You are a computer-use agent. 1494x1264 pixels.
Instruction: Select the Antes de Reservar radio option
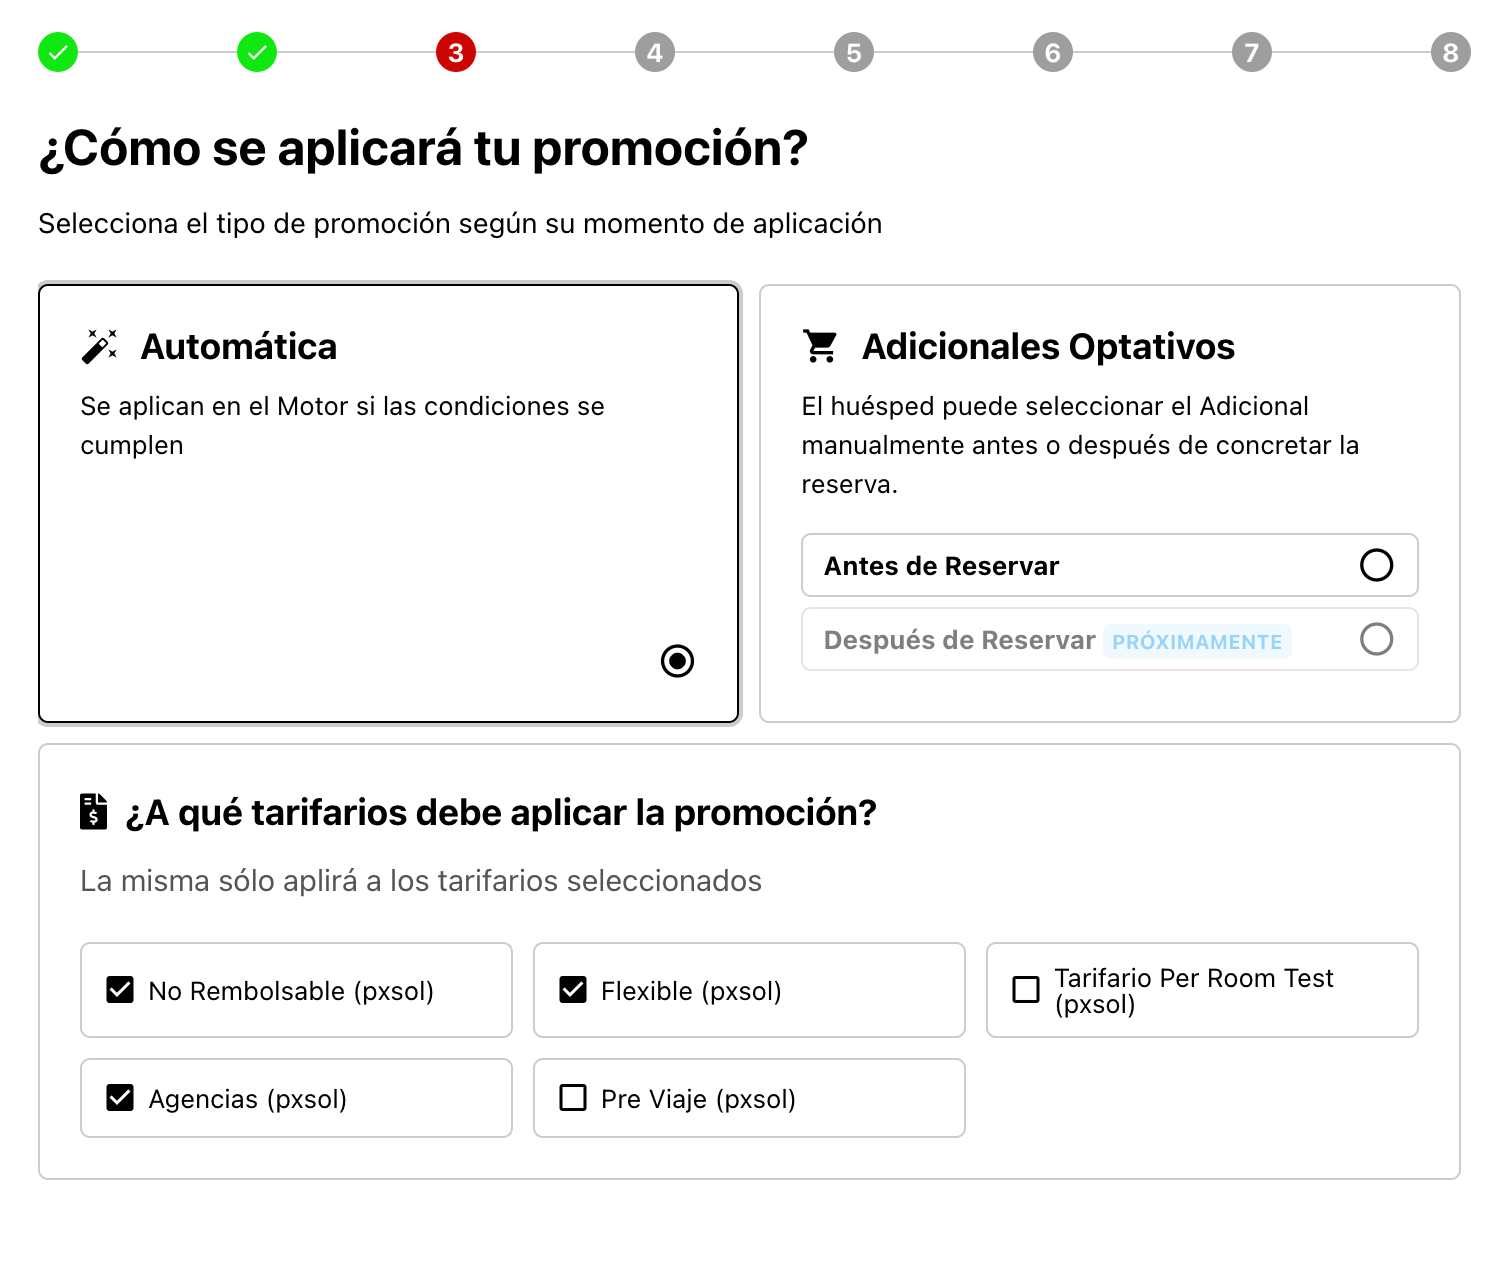click(x=1376, y=565)
